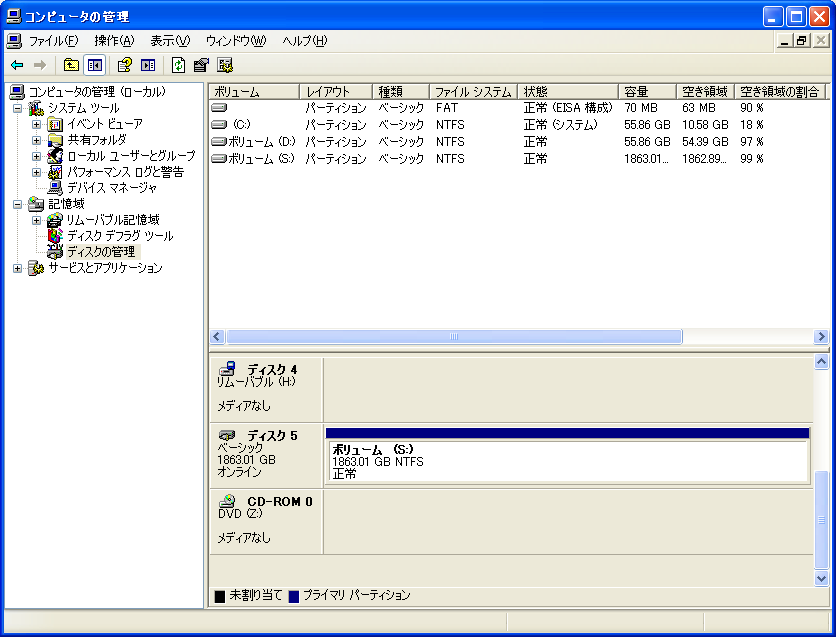836x637 pixels.
Task: Click the horizontal scrollbar in volume list
Action: click(453, 337)
